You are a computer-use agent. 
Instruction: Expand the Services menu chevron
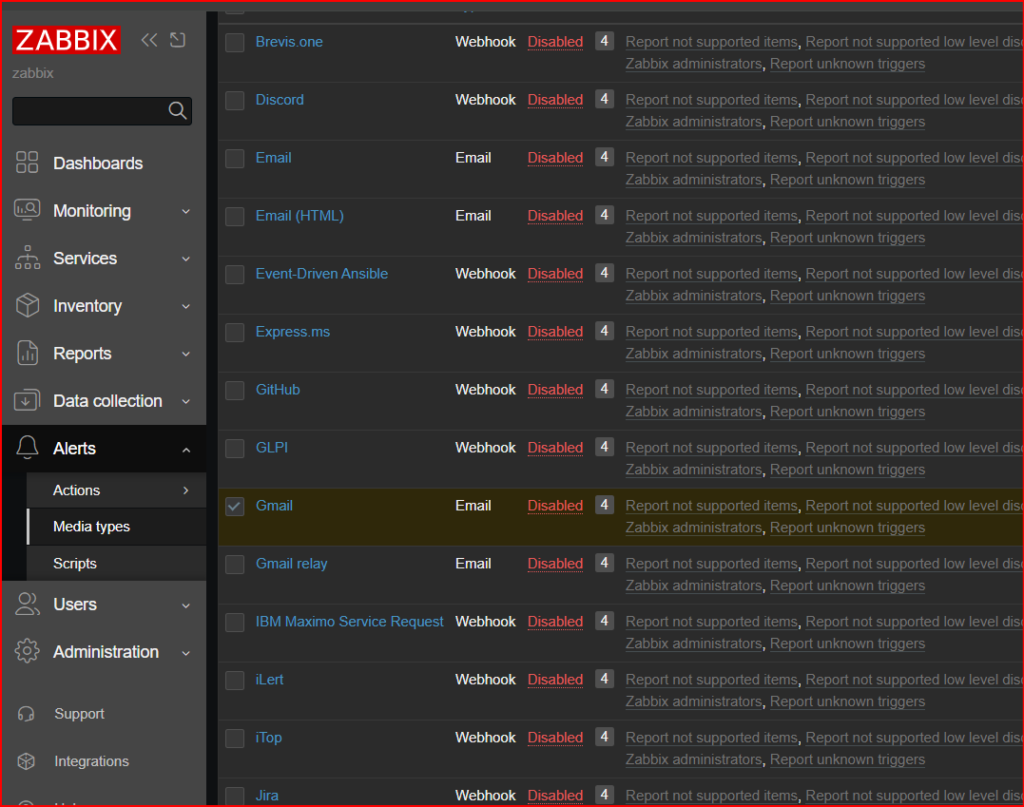(x=186, y=259)
